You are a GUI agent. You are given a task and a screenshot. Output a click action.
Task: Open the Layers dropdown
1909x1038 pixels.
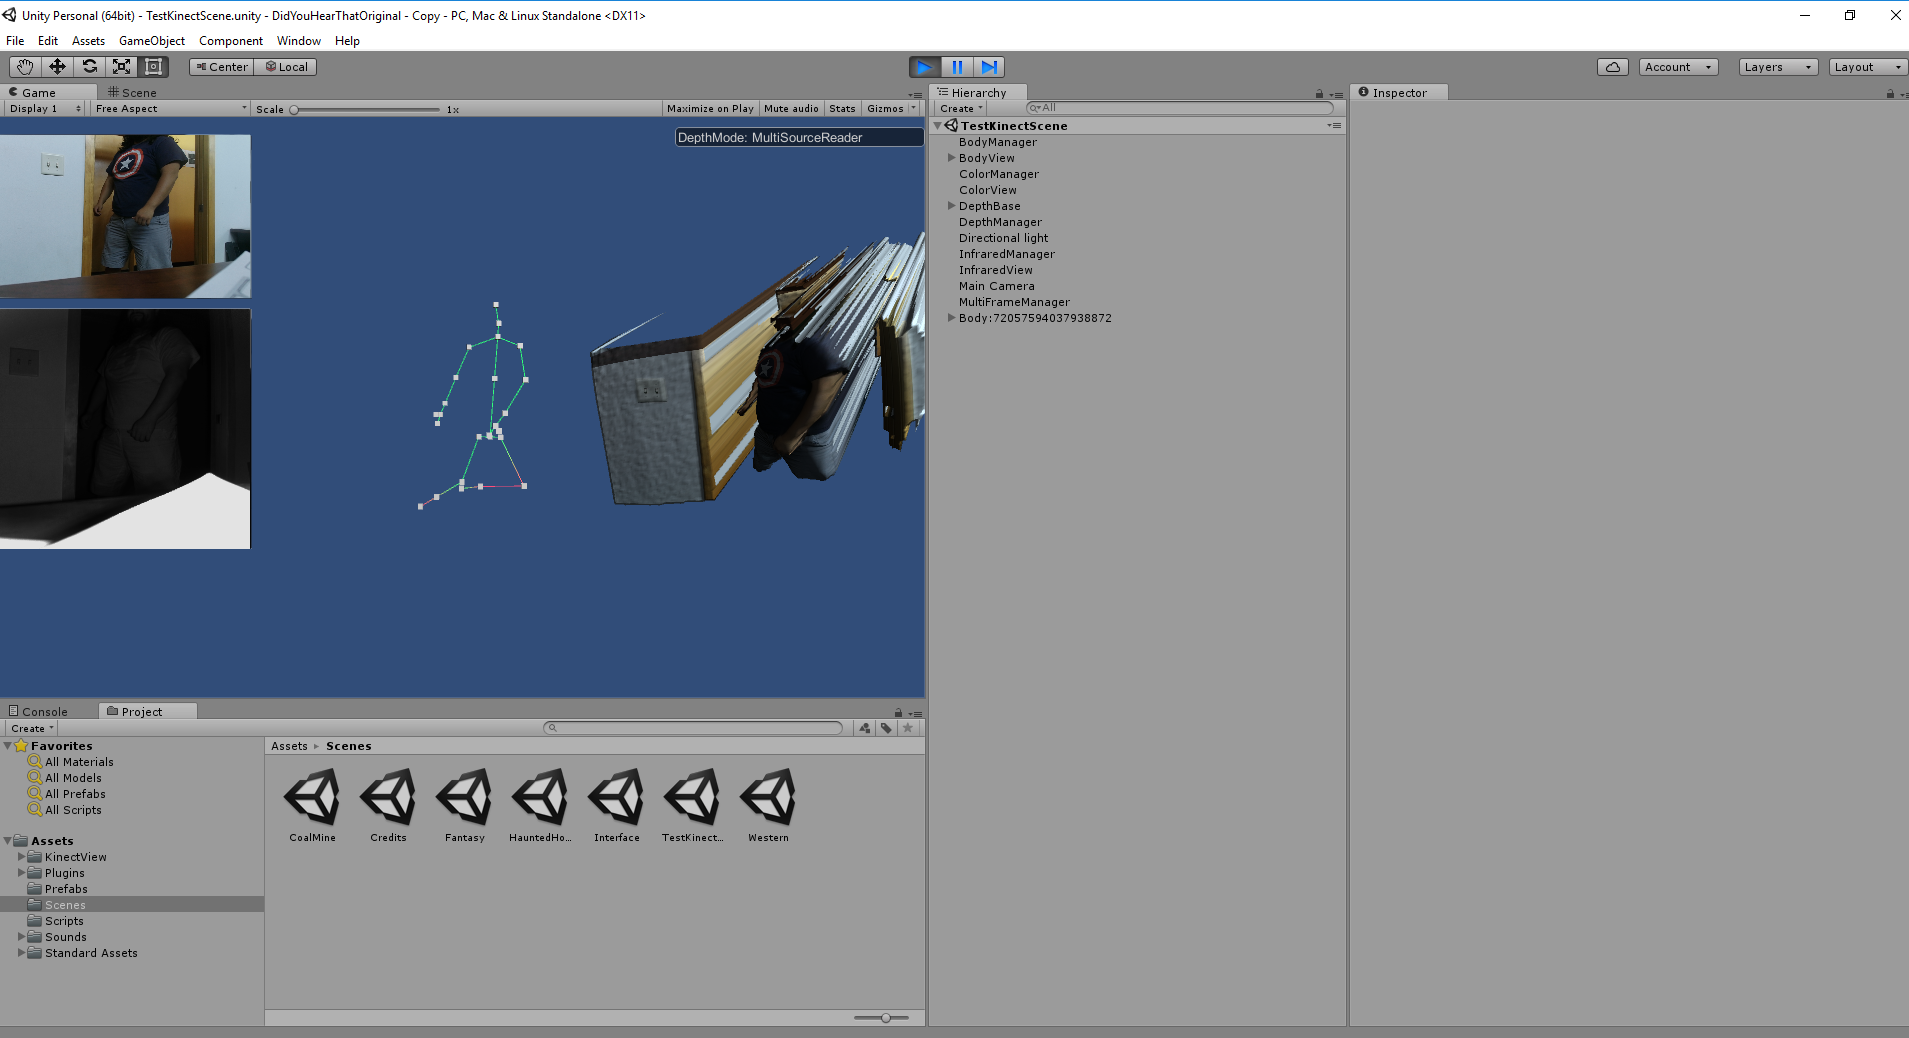(x=1777, y=67)
